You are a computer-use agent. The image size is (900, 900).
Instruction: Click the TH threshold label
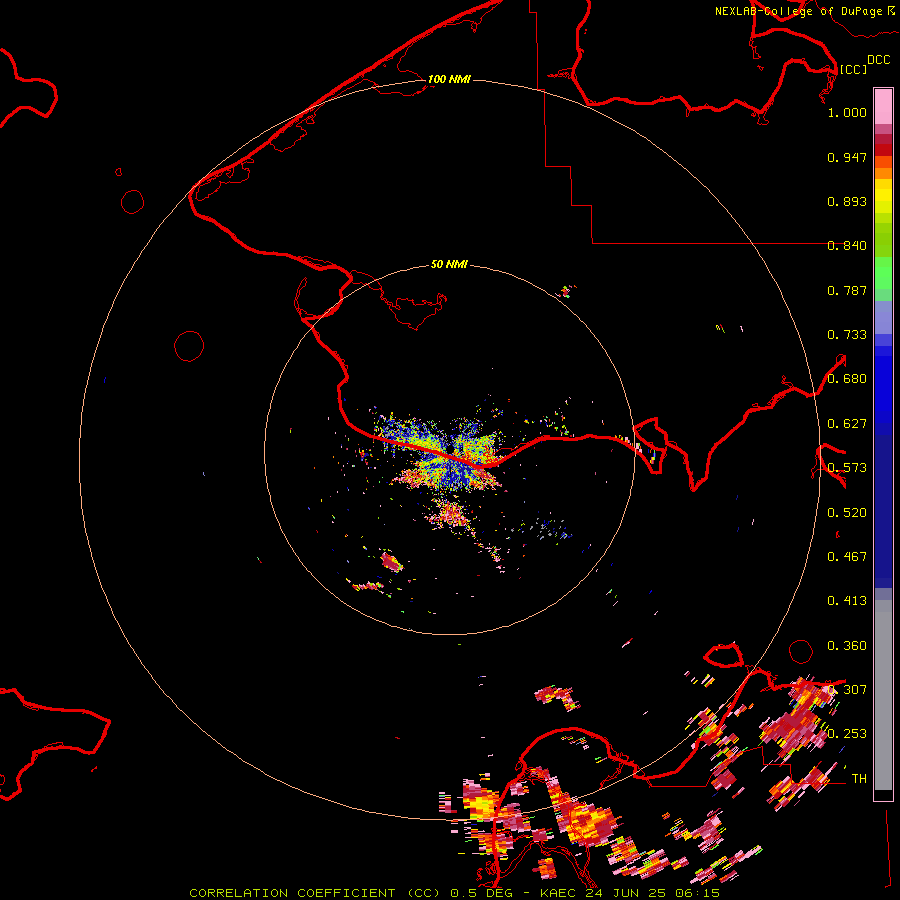pyautogui.click(x=859, y=779)
